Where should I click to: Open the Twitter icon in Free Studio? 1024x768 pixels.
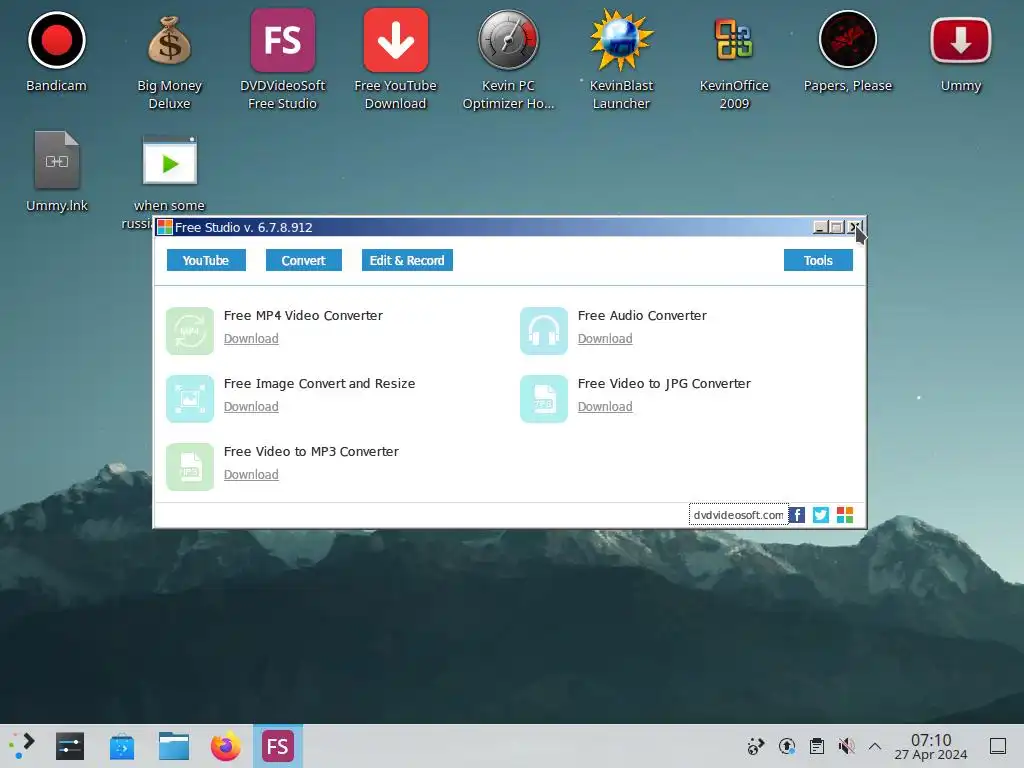[821, 515]
